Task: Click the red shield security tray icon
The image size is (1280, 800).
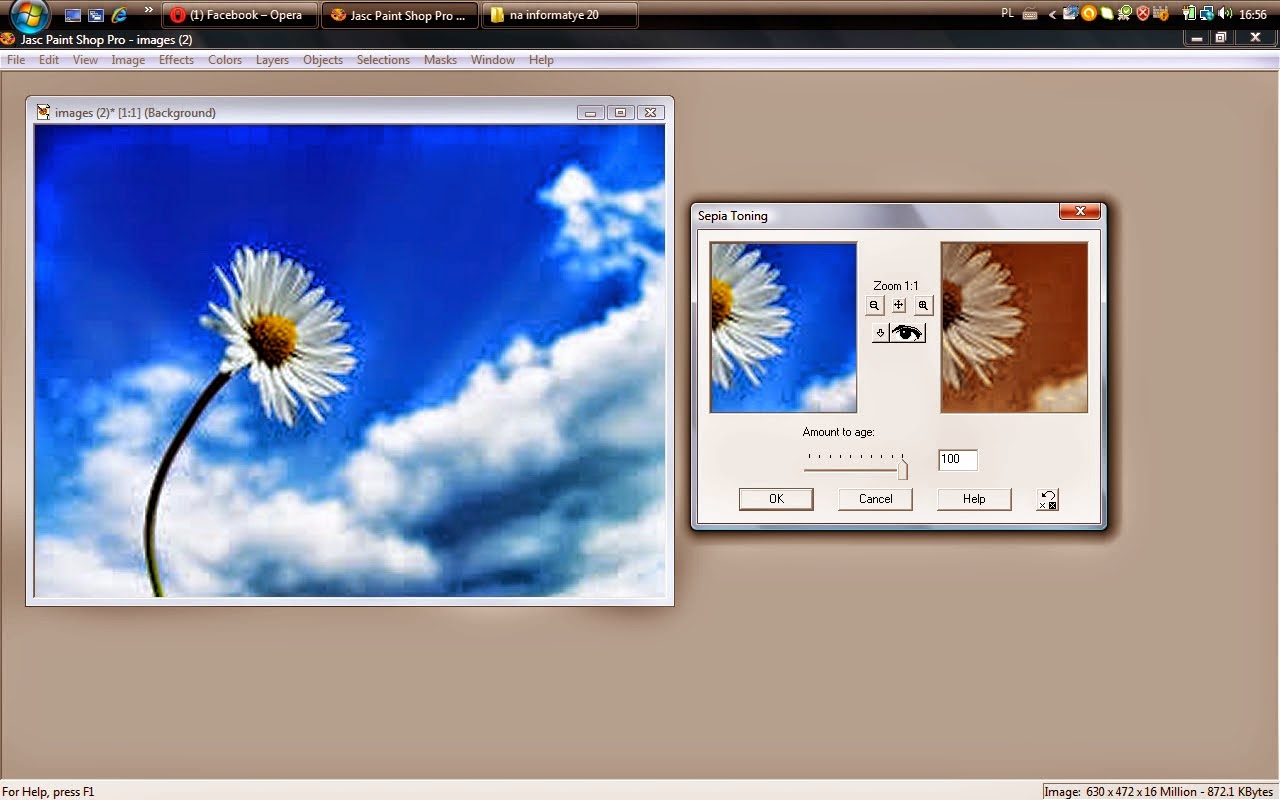Action: click(1143, 14)
